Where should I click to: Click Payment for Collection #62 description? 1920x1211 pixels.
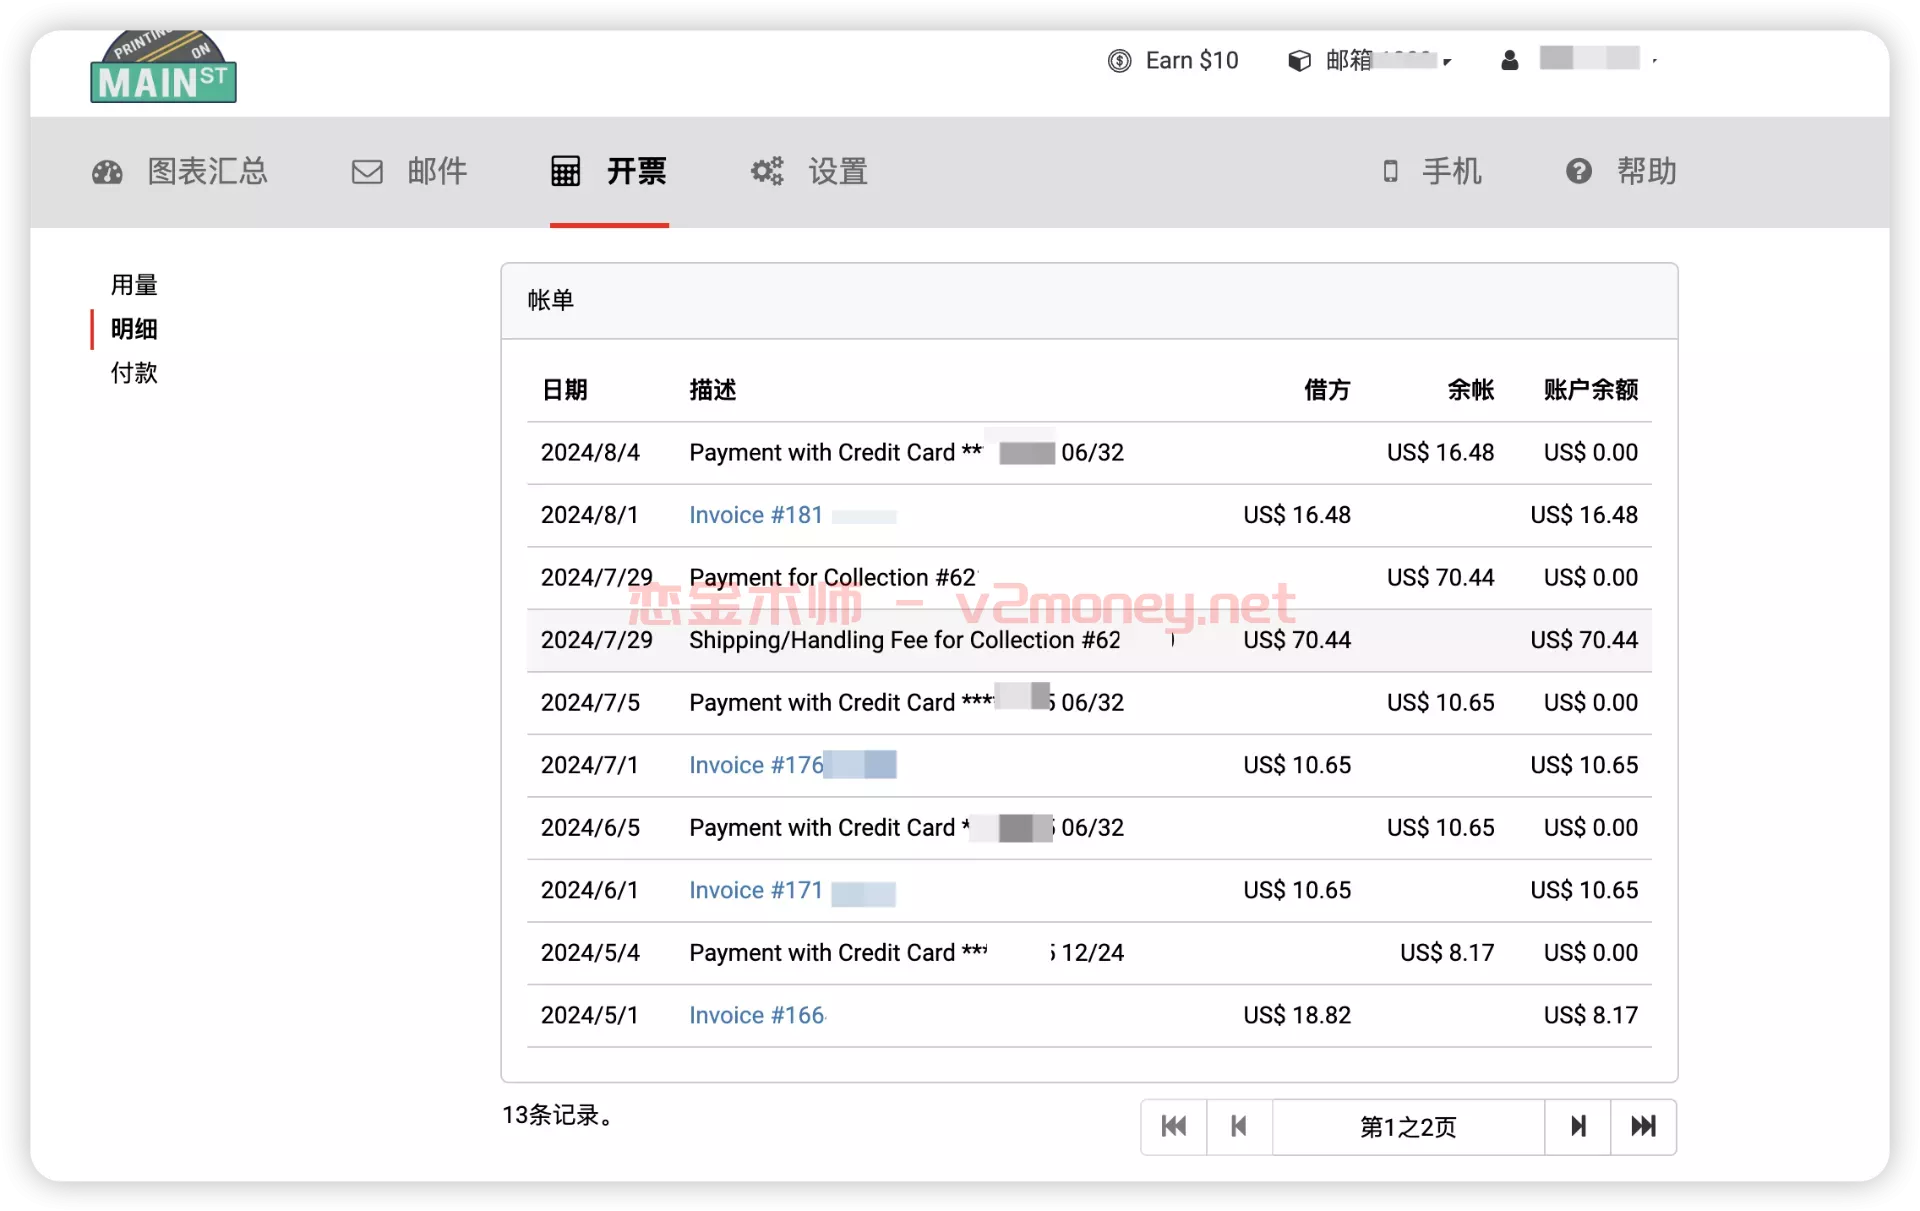(832, 577)
